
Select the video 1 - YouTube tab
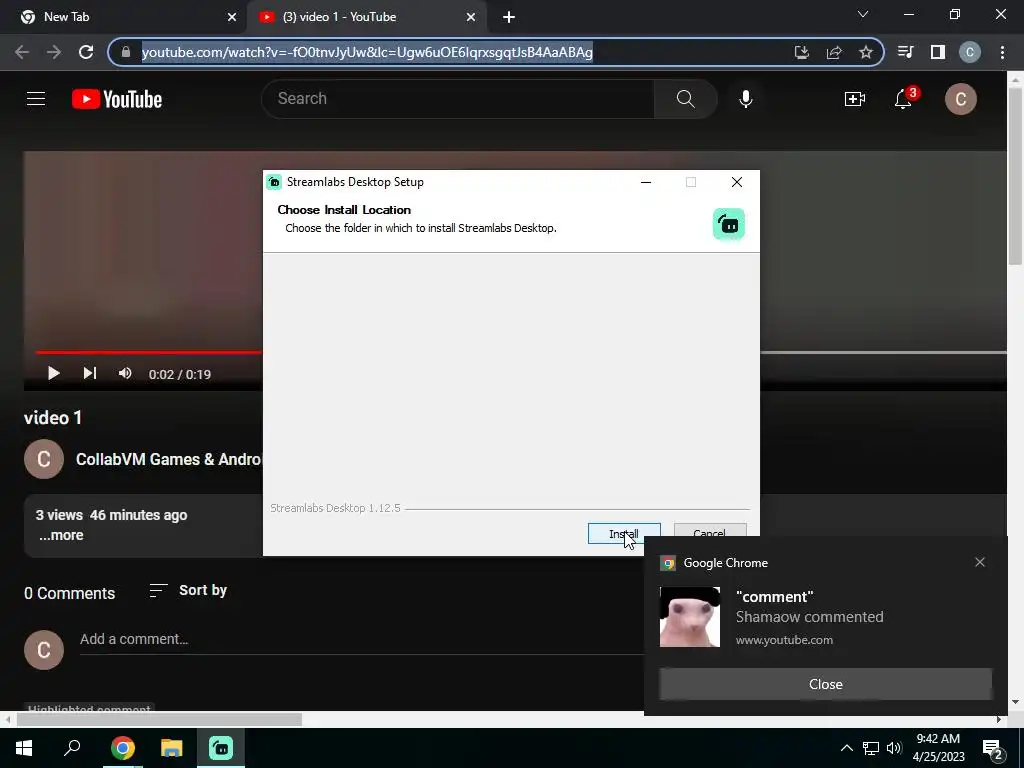367,17
